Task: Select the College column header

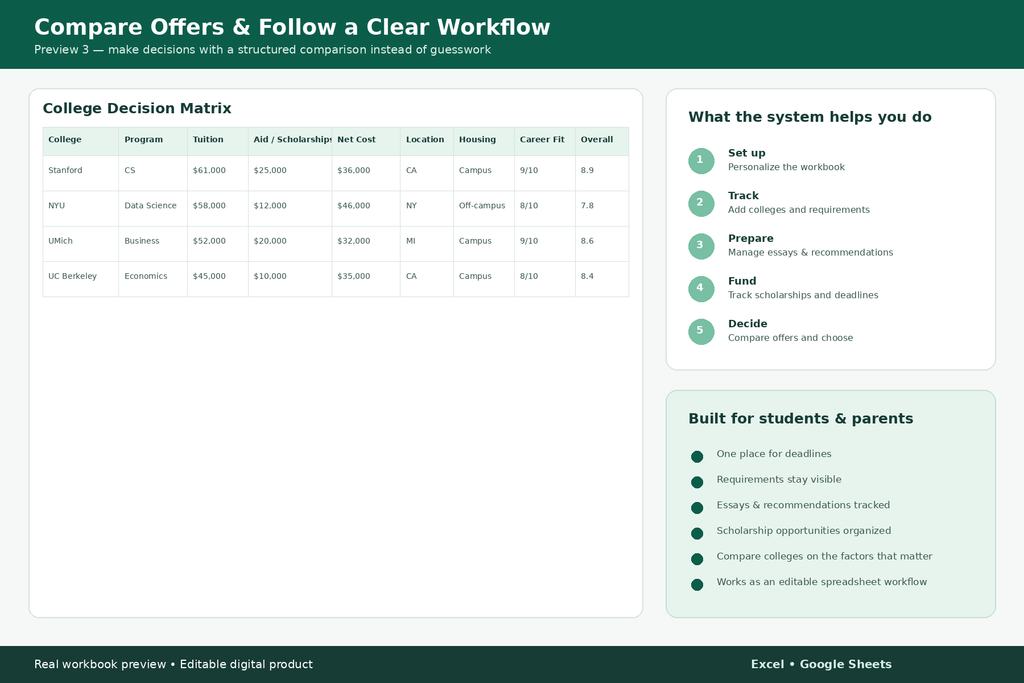Action: (81, 141)
